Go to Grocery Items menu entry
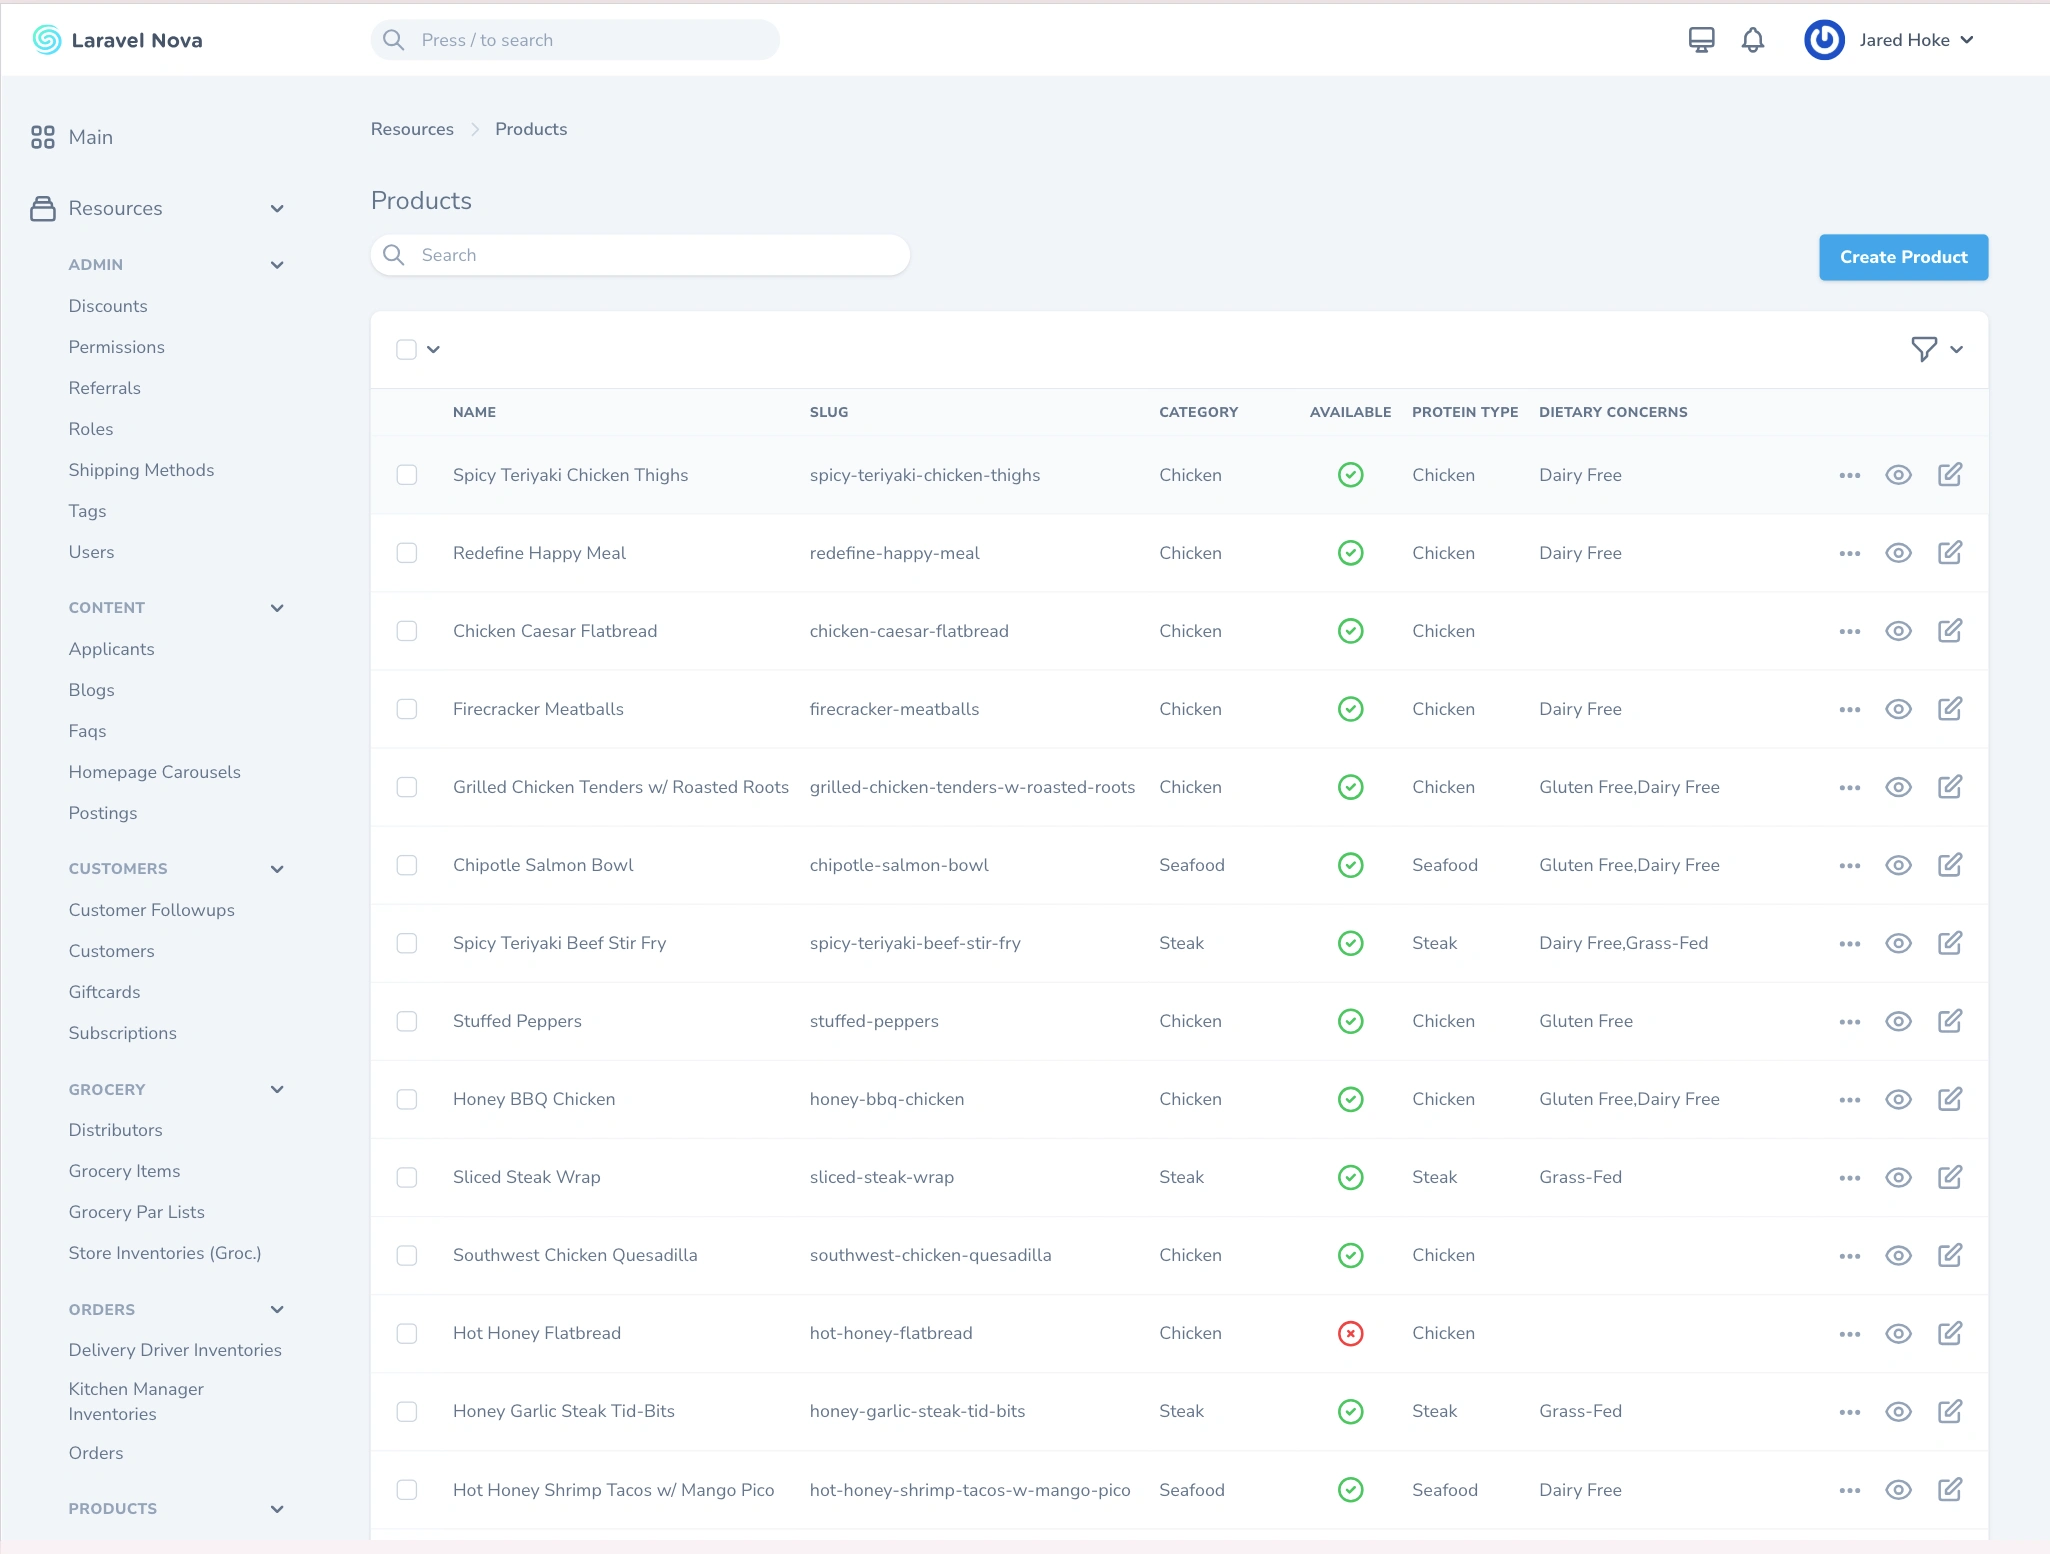Image resolution: width=2050 pixels, height=1554 pixels. (124, 1171)
